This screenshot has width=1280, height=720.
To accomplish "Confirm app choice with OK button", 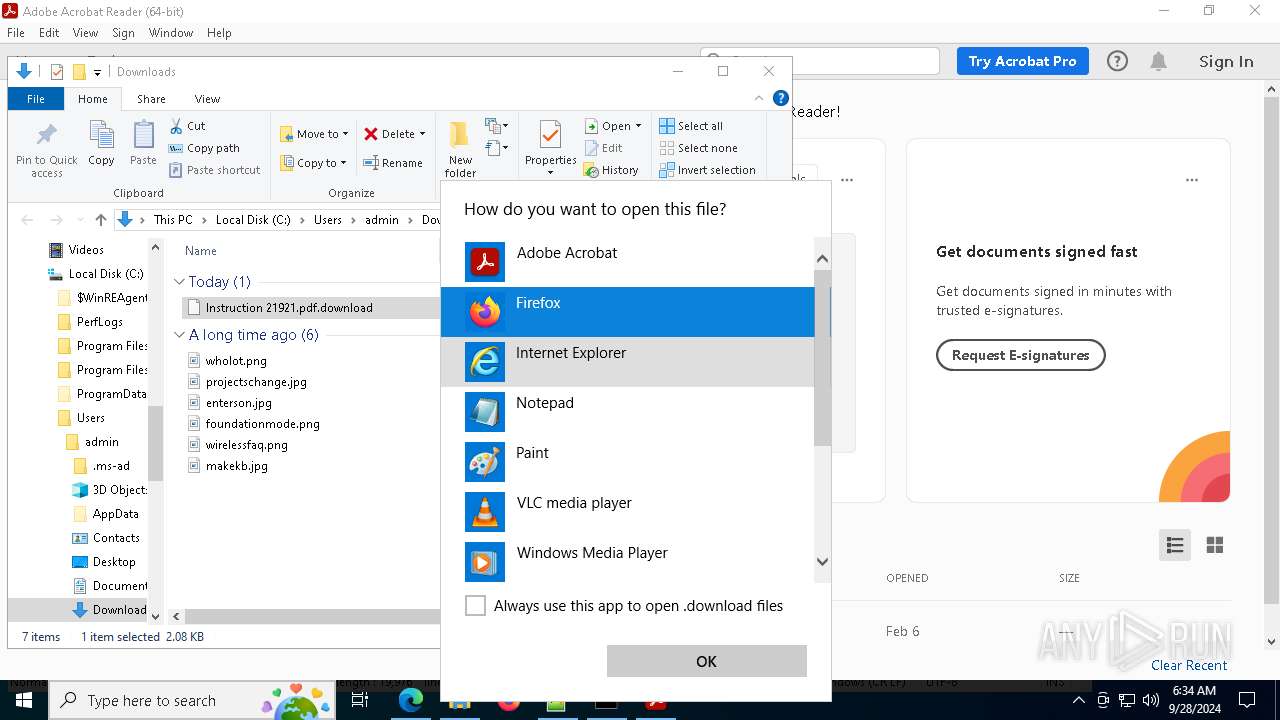I will (x=706, y=661).
